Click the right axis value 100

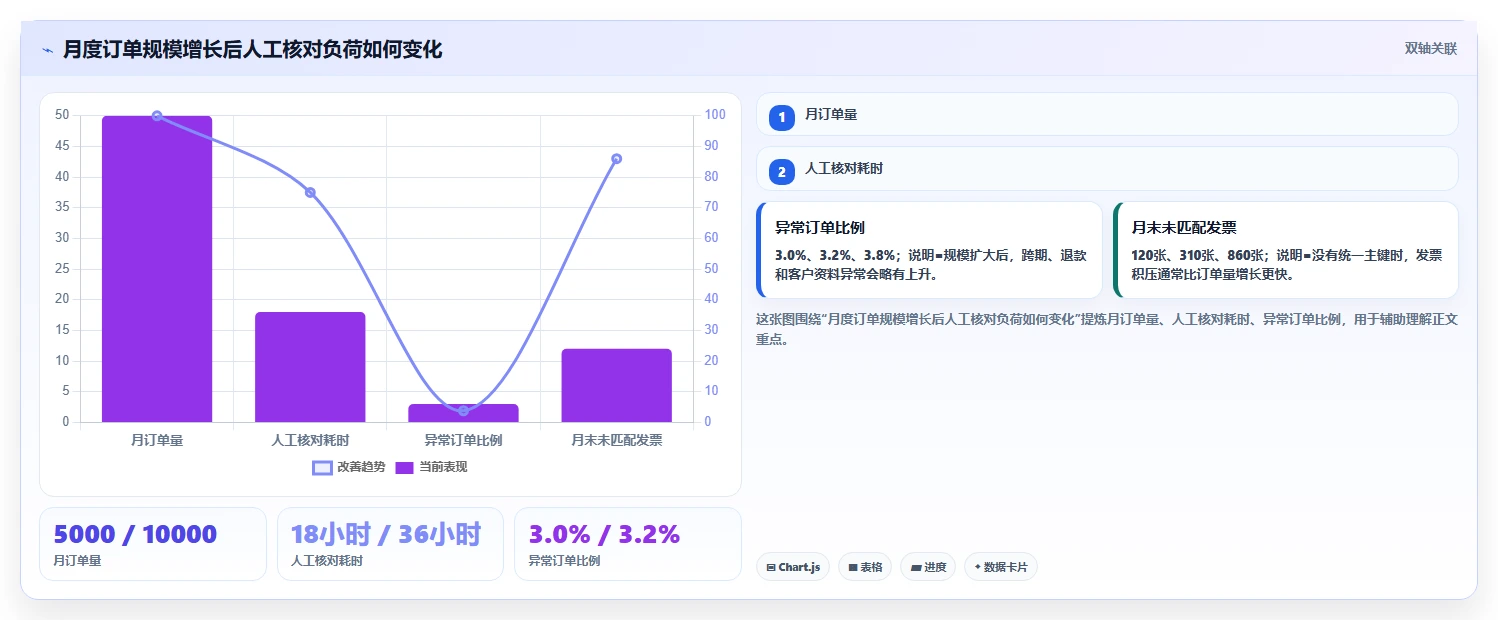(715, 115)
